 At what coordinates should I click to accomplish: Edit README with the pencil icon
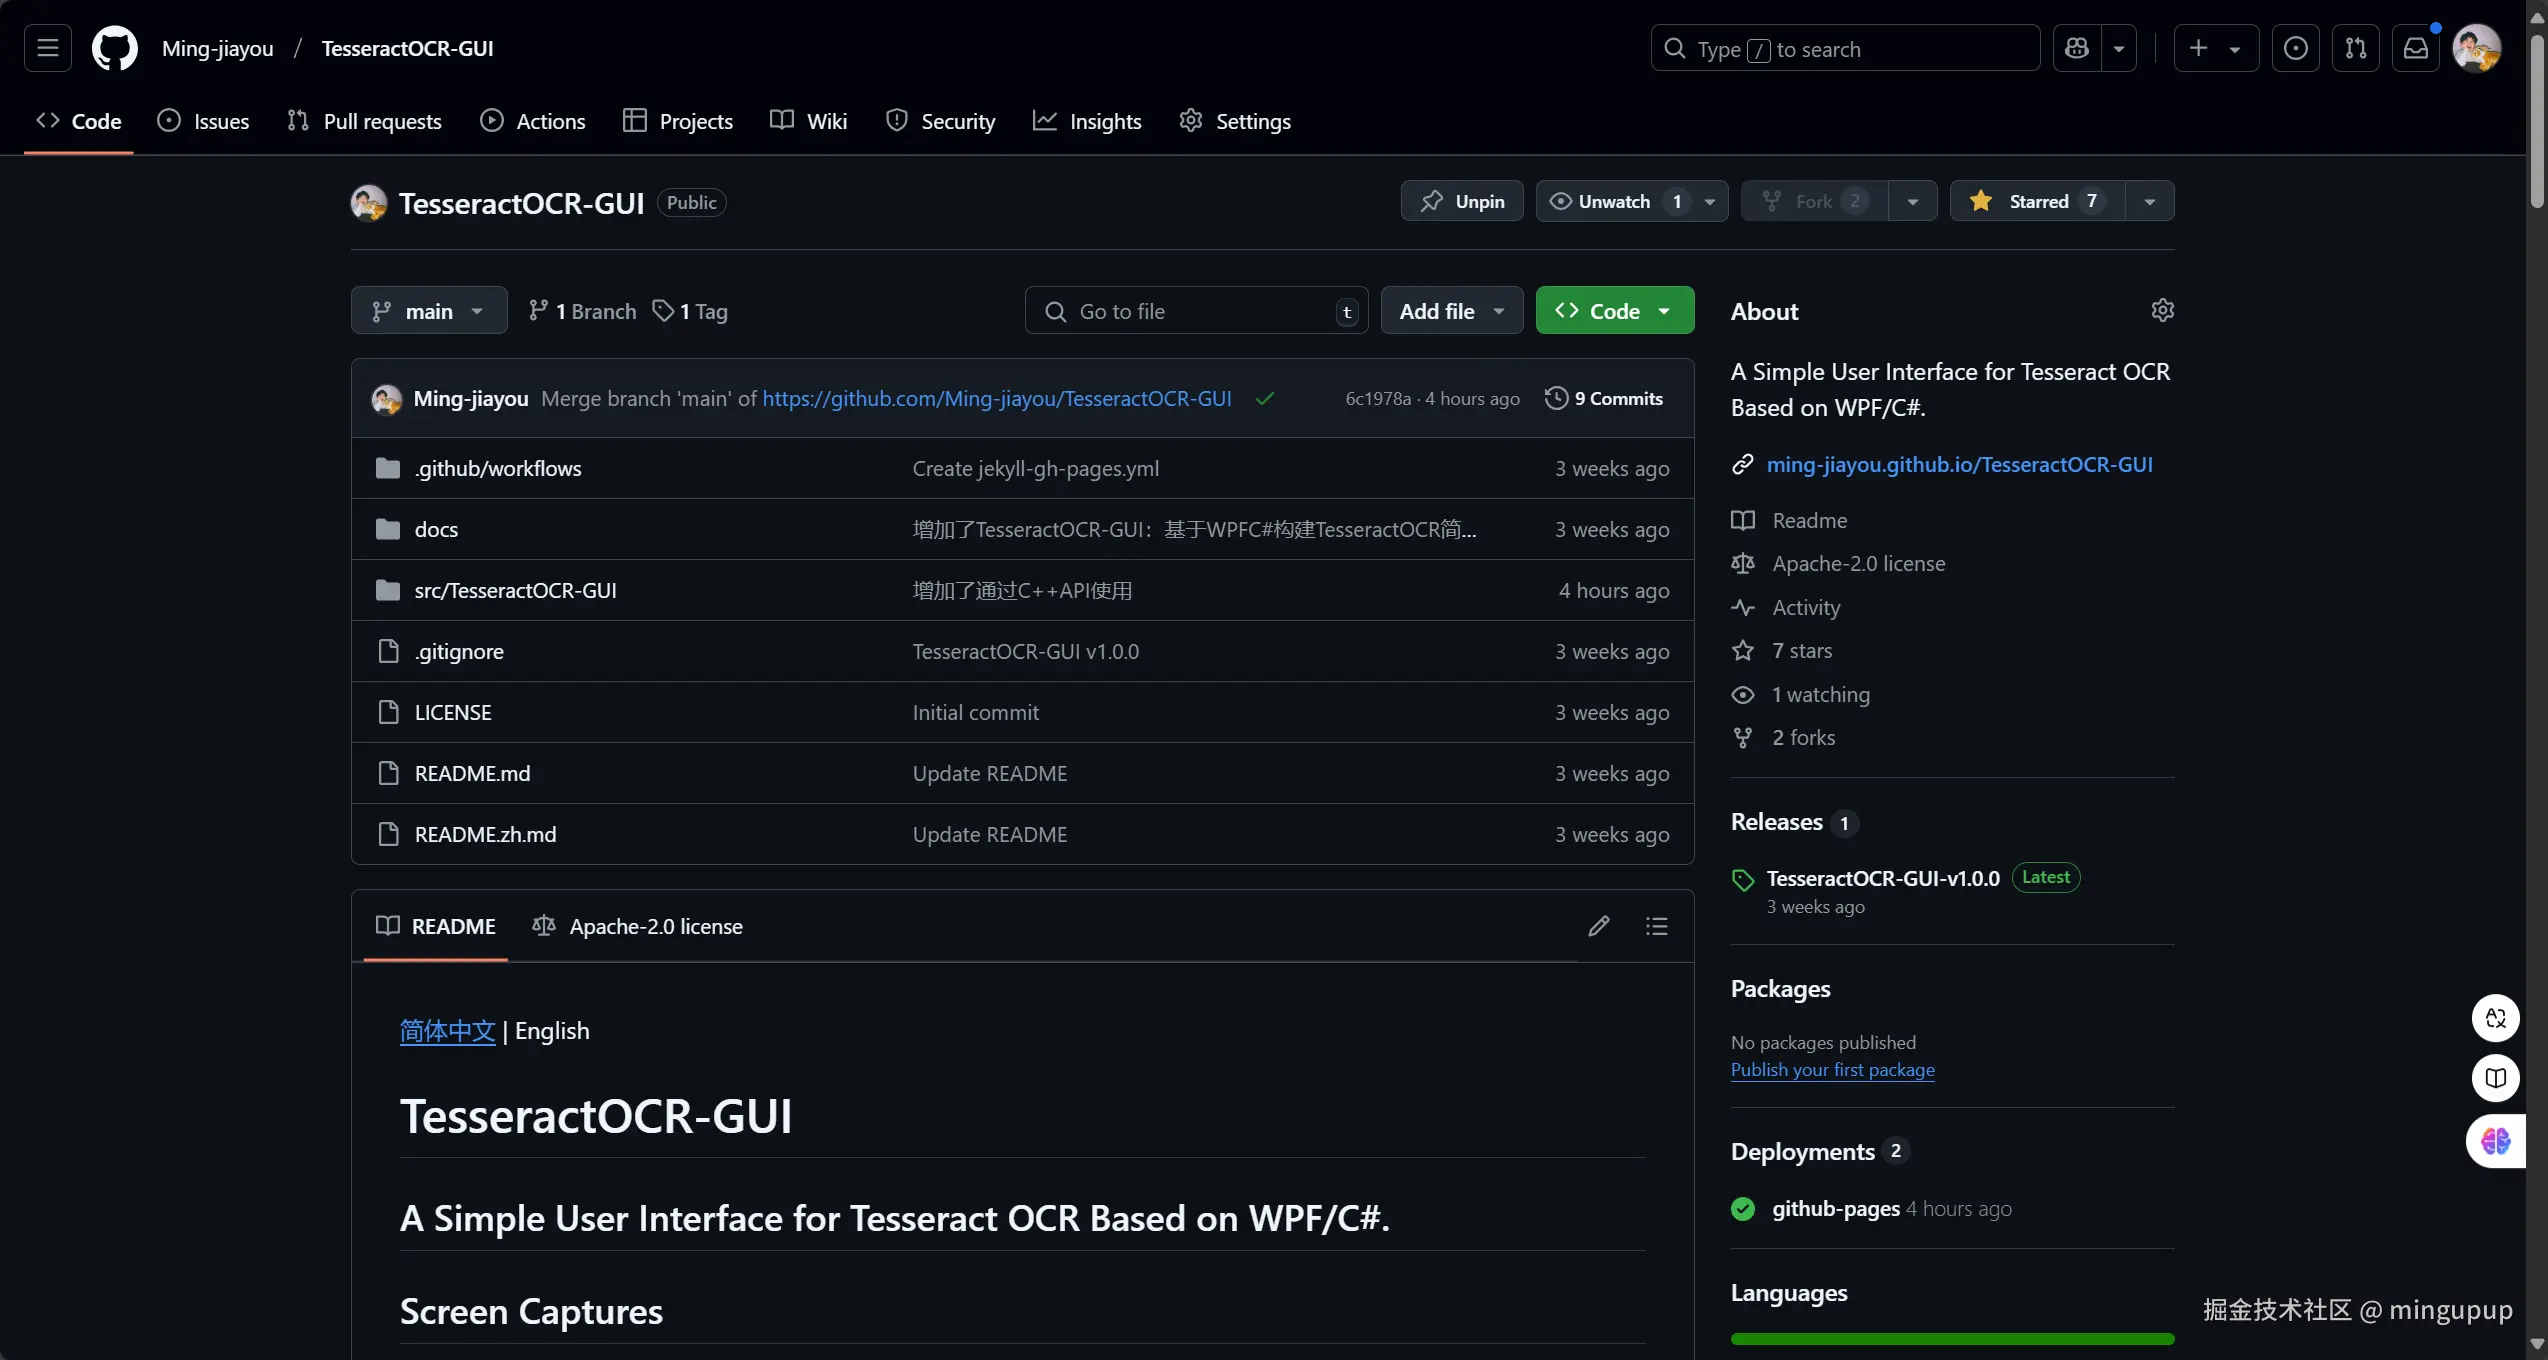[x=1598, y=926]
